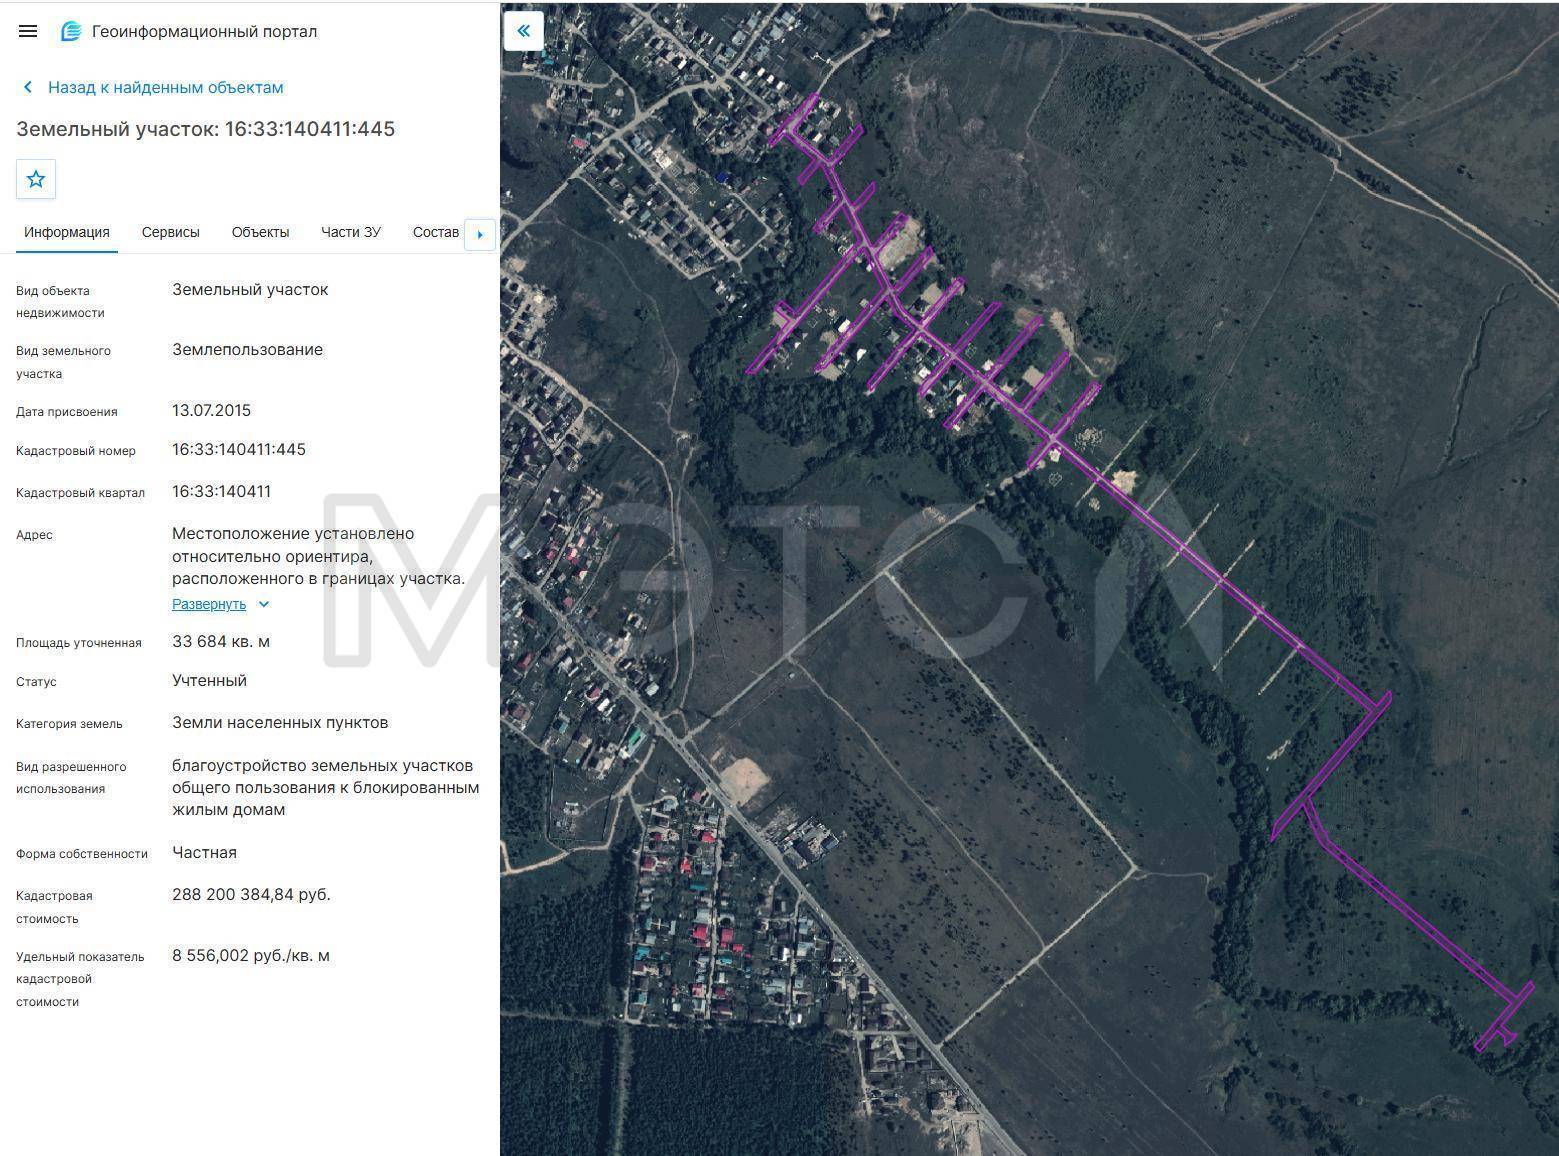Open the Сервисы tab
1559x1156 pixels.
click(x=171, y=232)
